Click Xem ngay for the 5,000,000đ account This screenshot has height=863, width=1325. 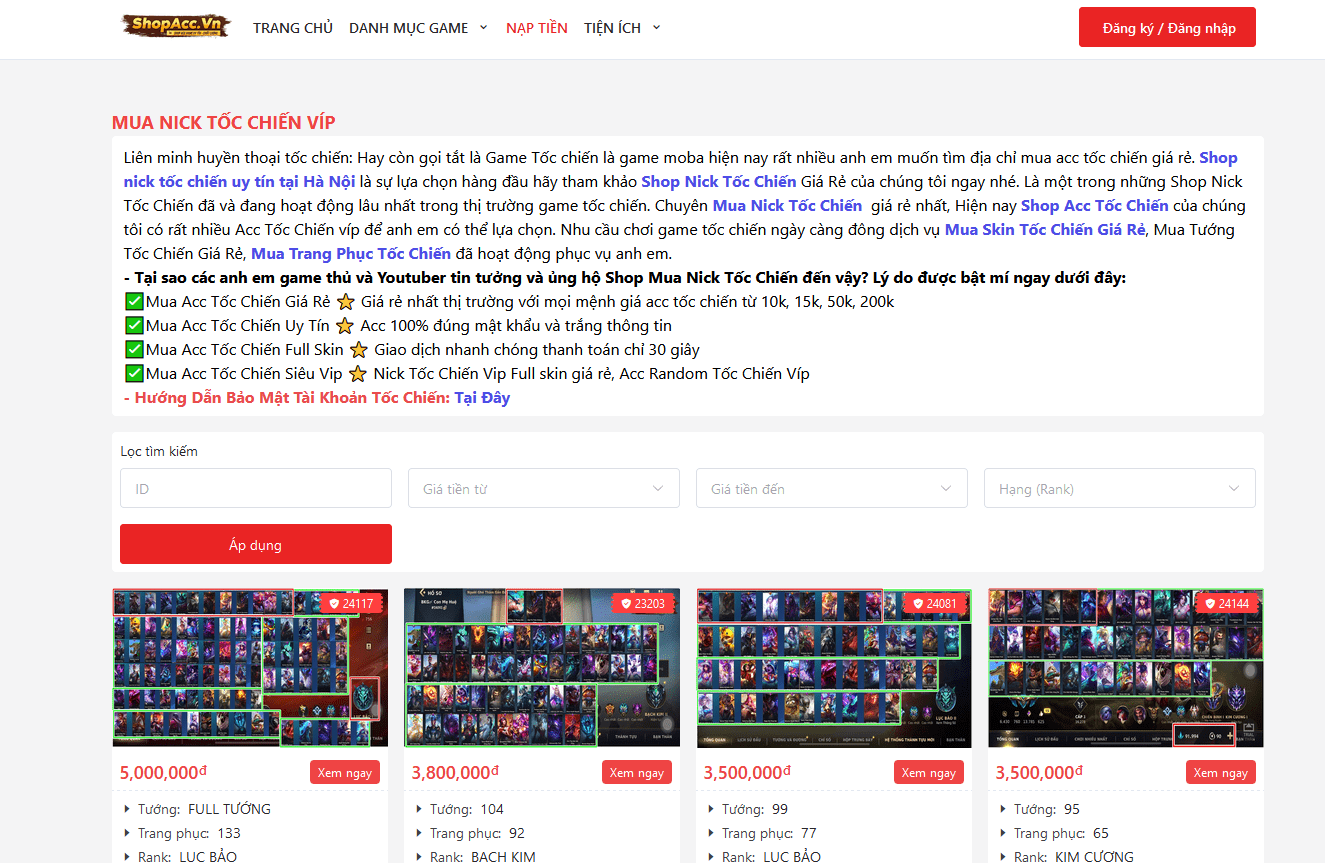pos(345,773)
